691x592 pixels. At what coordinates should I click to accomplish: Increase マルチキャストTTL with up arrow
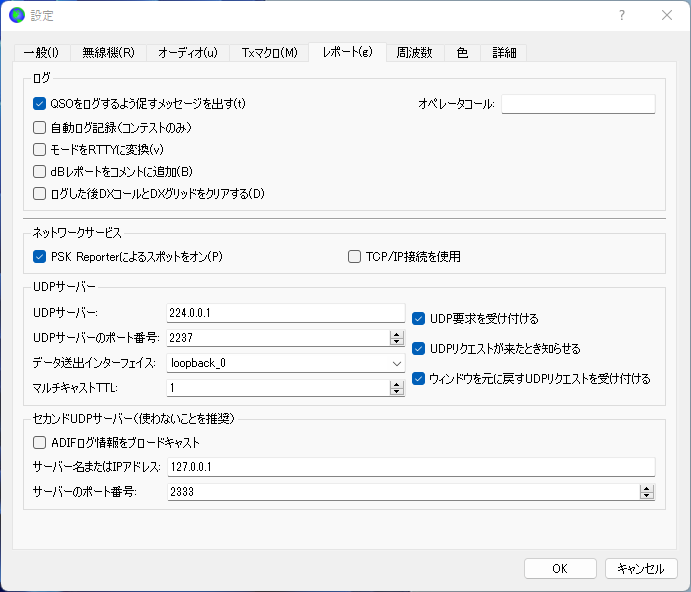(397, 384)
